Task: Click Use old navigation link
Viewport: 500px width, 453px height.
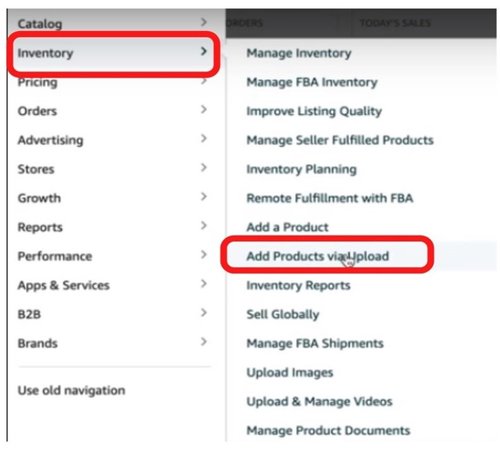Action: (71, 390)
